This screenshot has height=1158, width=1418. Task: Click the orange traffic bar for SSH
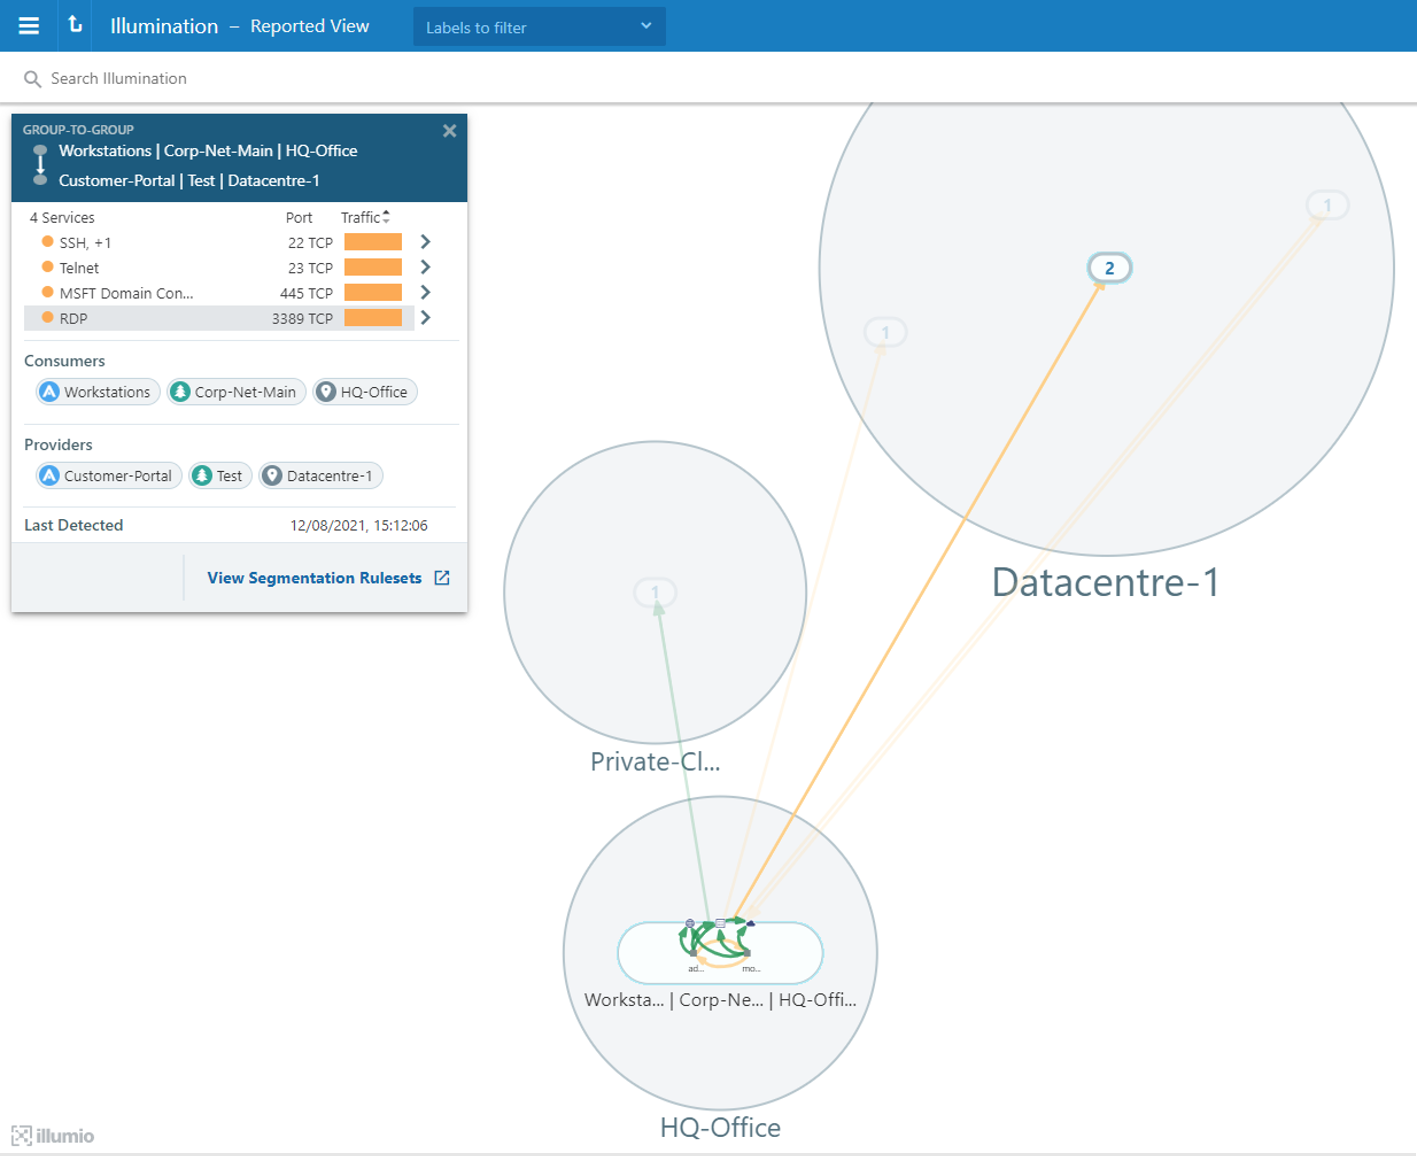[x=373, y=242]
